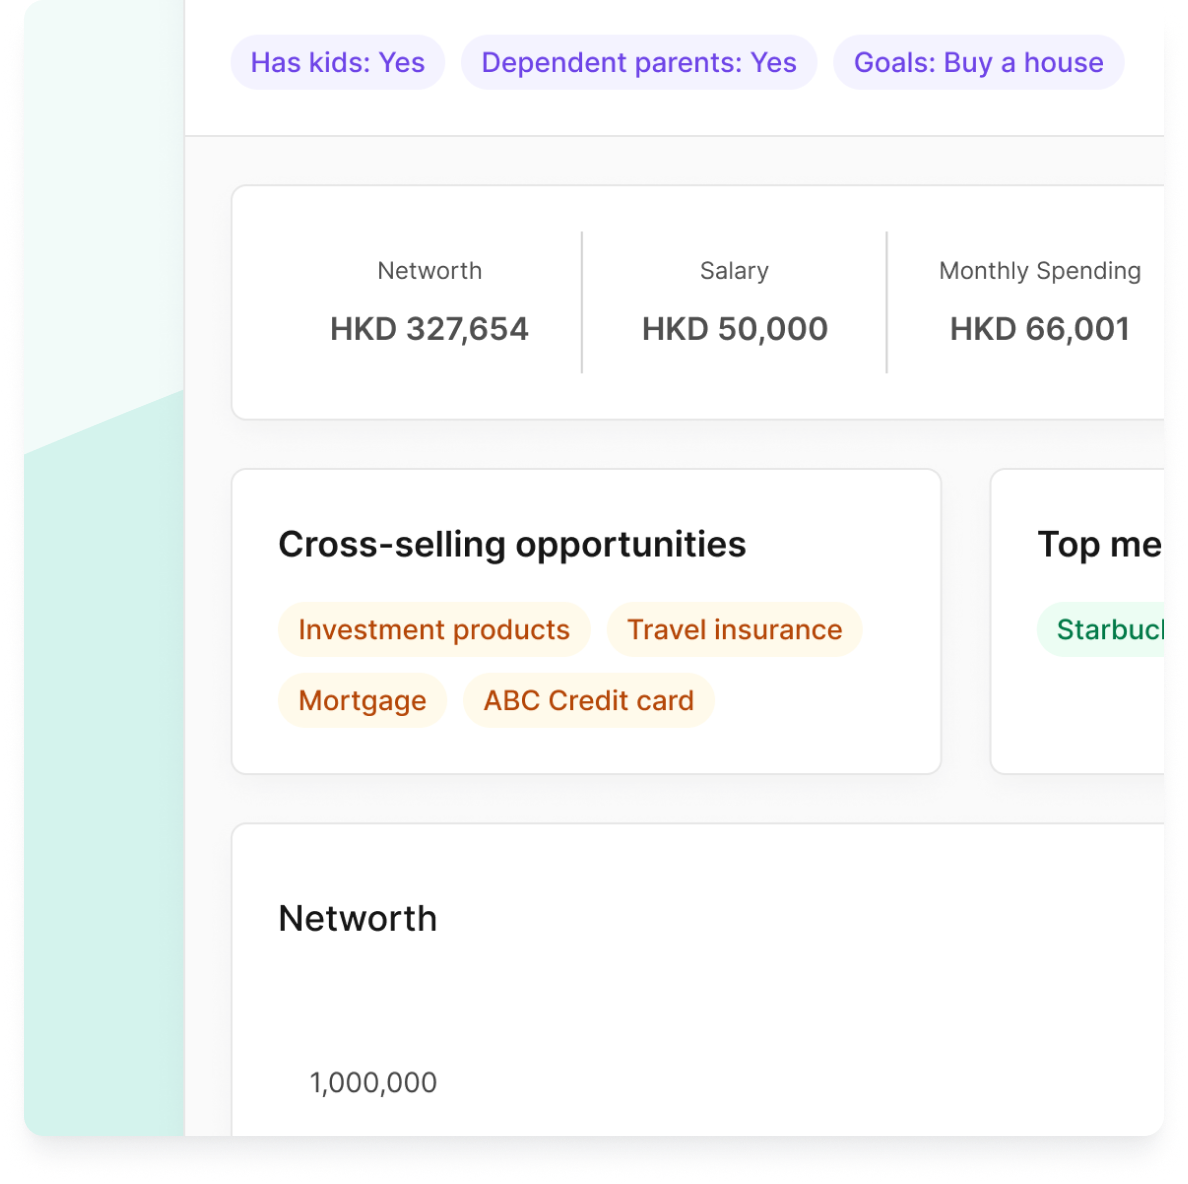The height and width of the screenshot is (1184, 1188).
Task: Select the Cross-selling opportunities heading
Action: (x=512, y=545)
